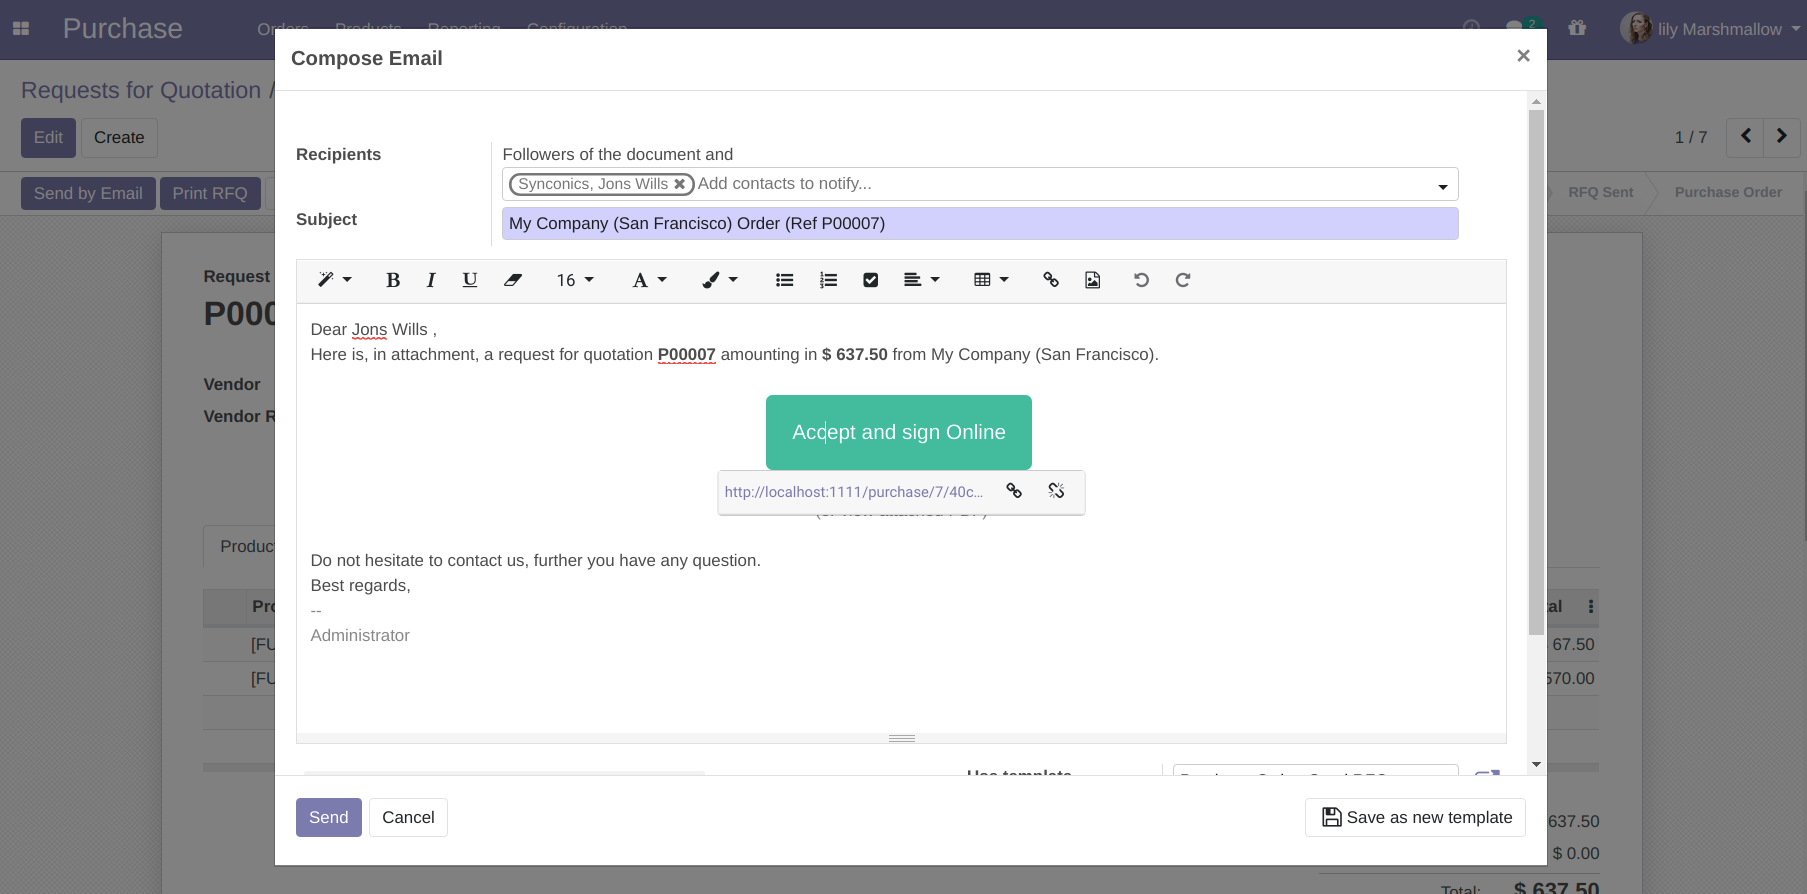Remove Synconics, Jons Wills recipient tag
1807x894 pixels.
(680, 184)
